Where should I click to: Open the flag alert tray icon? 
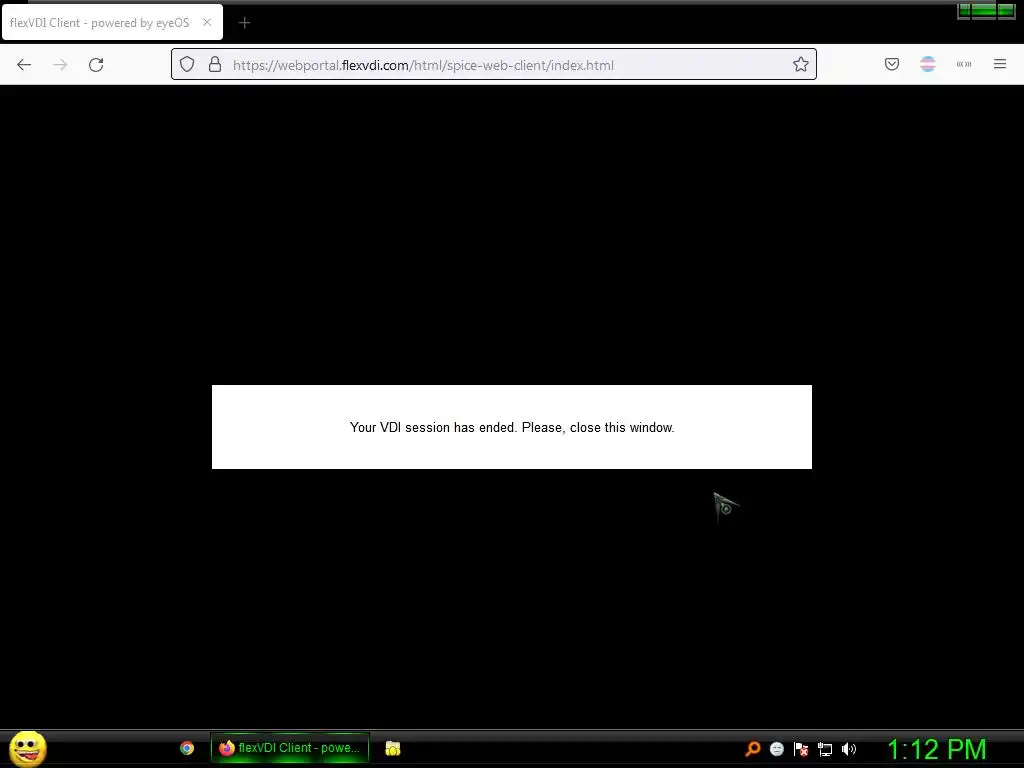pyautogui.click(x=801, y=749)
